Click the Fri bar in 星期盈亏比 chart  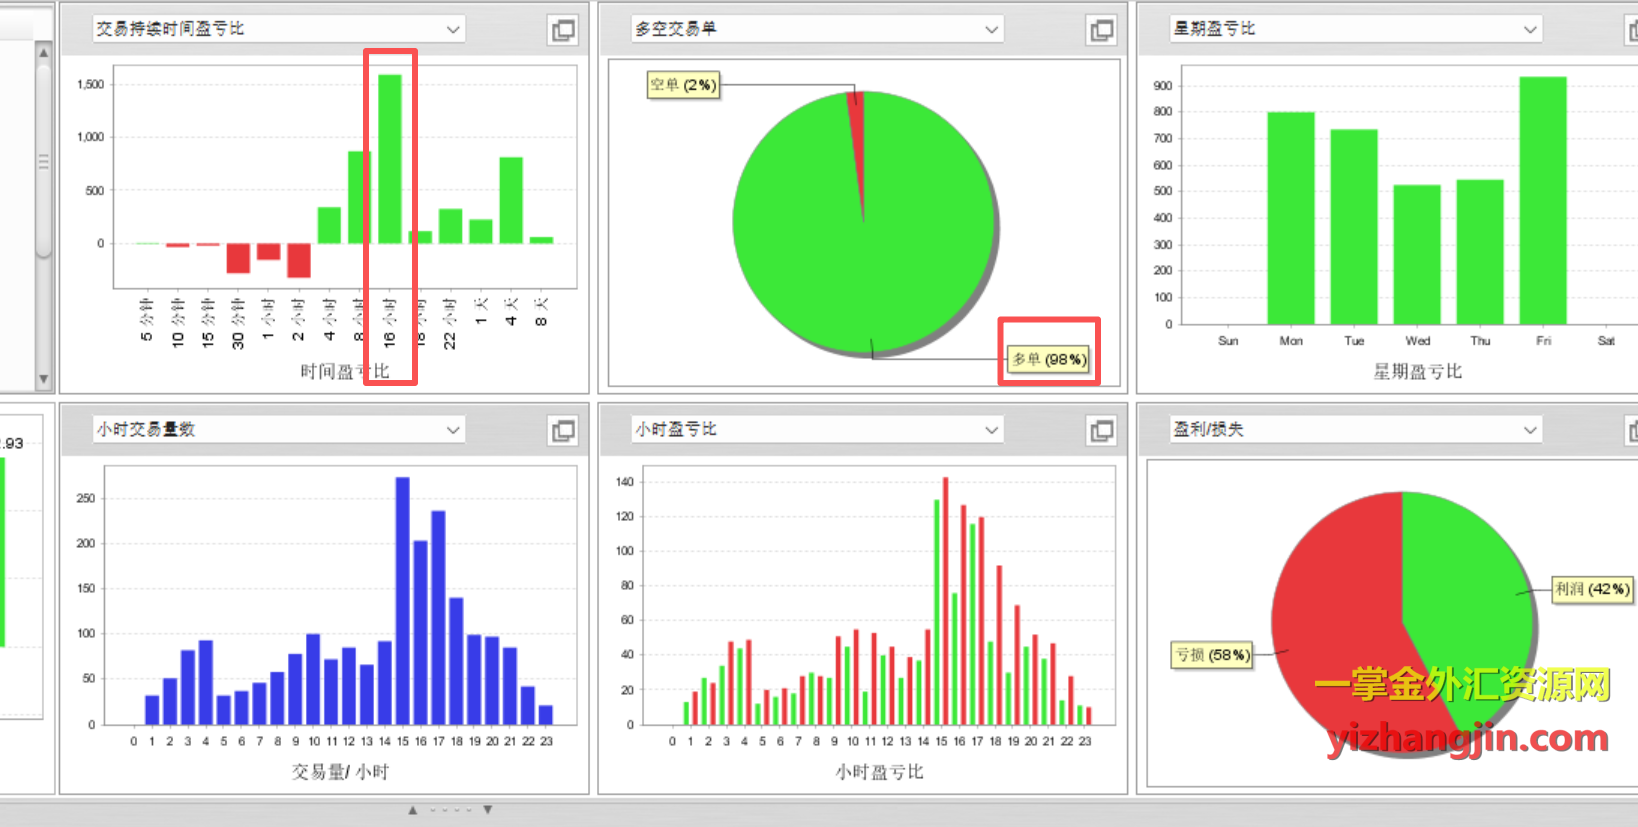(1542, 200)
